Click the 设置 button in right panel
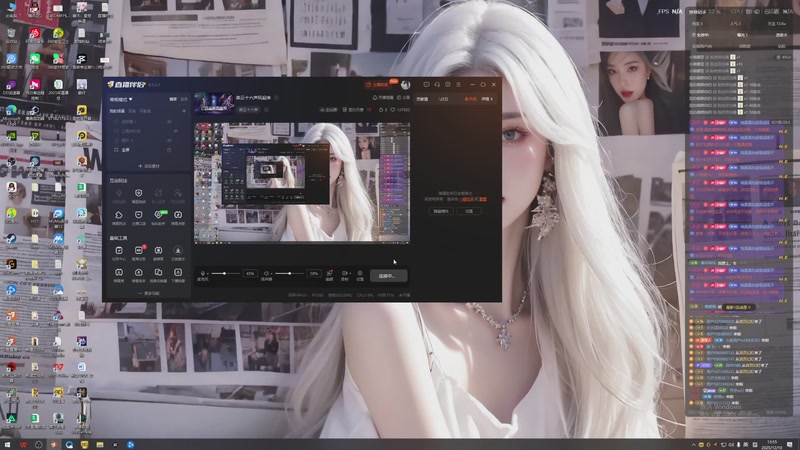This screenshot has height=450, width=800. coord(468,211)
